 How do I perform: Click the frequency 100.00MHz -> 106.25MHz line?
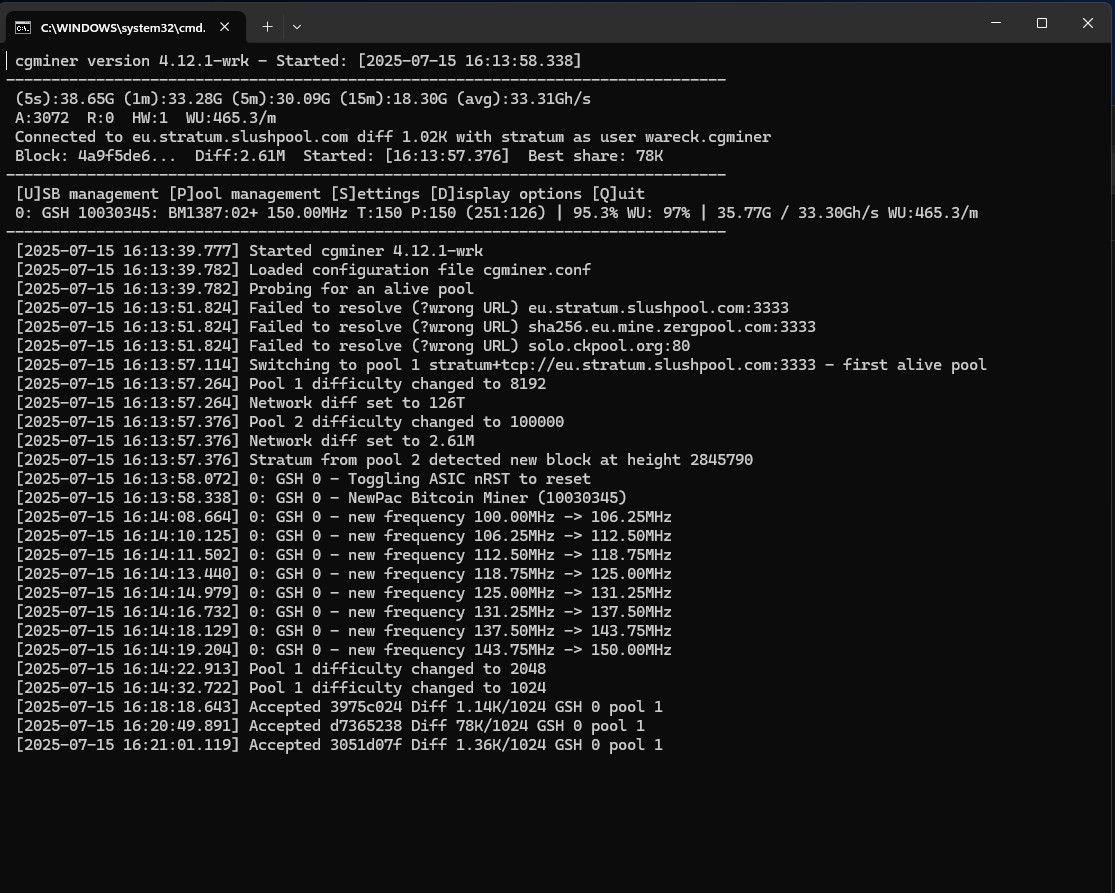pyautogui.click(x=343, y=518)
